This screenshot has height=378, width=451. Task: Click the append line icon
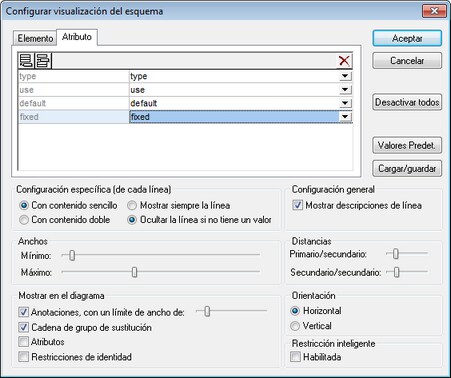(26, 61)
